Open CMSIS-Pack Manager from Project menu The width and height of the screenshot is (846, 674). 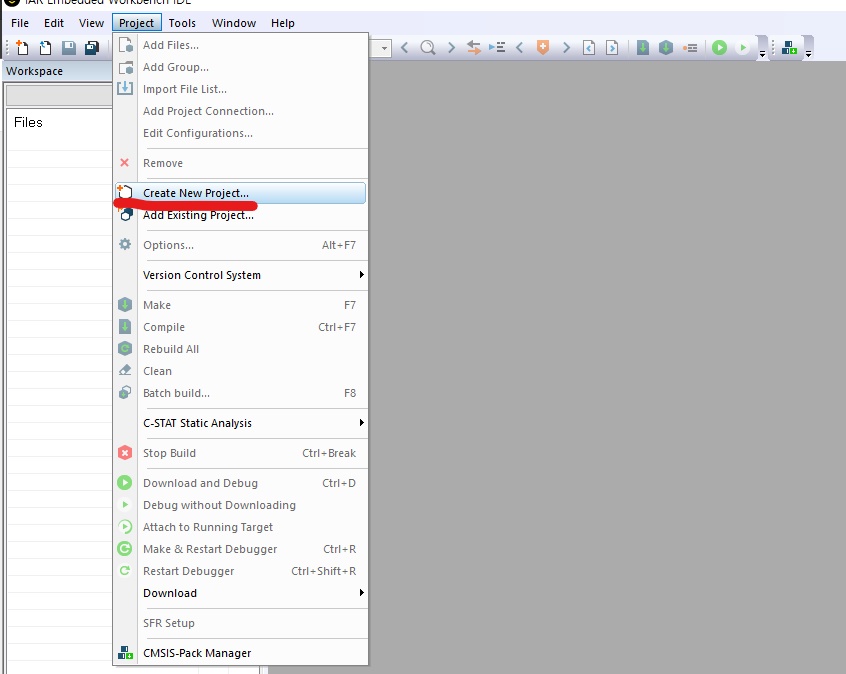click(x=241, y=653)
